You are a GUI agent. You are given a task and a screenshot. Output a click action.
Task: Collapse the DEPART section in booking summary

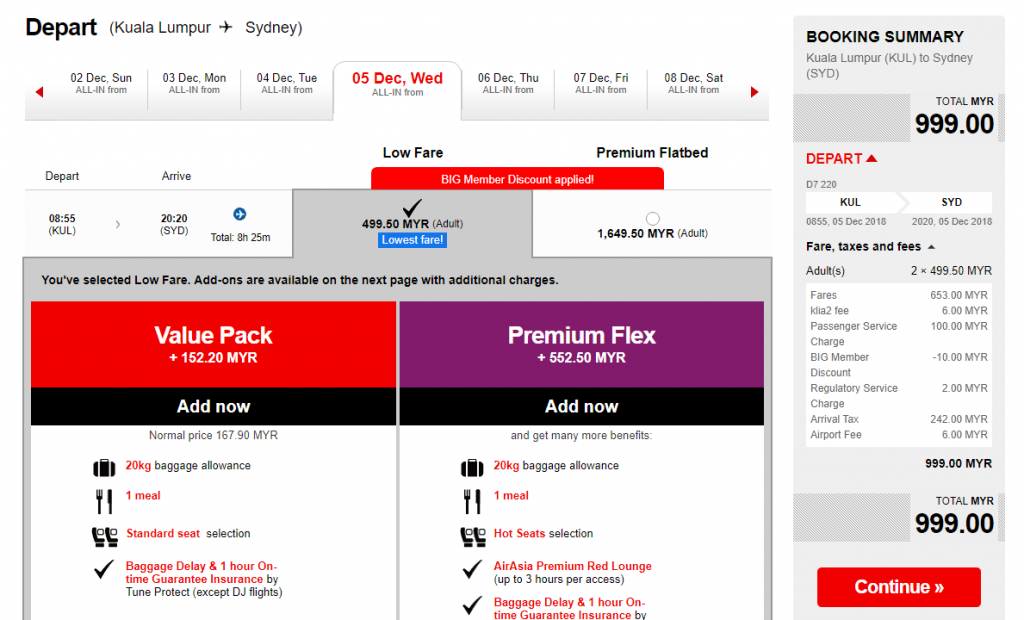pyautogui.click(x=871, y=158)
